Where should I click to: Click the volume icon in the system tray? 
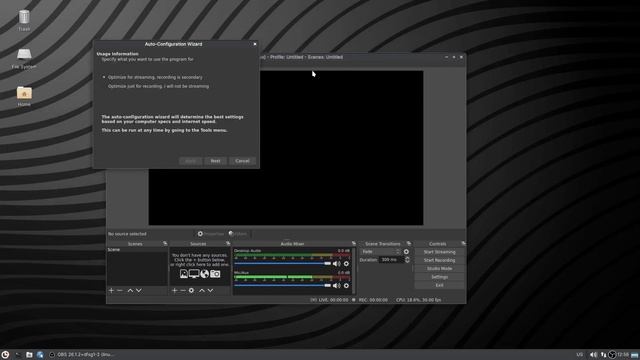[593, 355]
